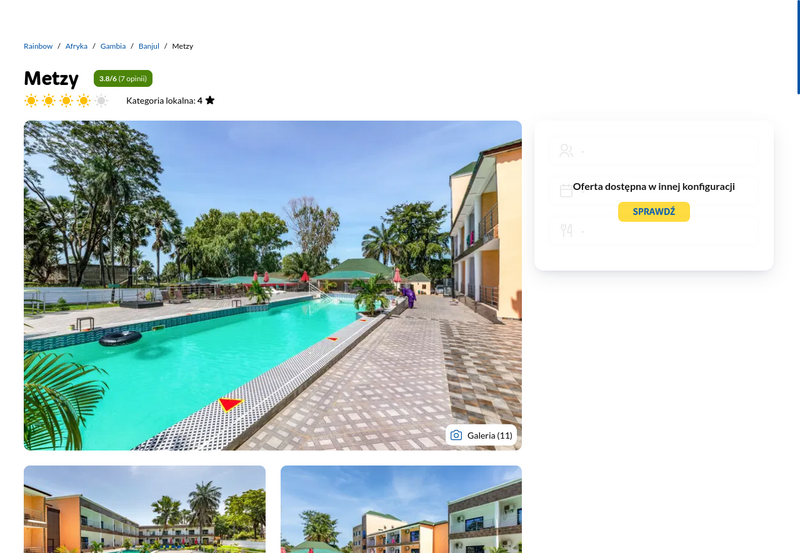The image size is (800, 553).
Task: Open the main pool photo
Action: pos(272,285)
